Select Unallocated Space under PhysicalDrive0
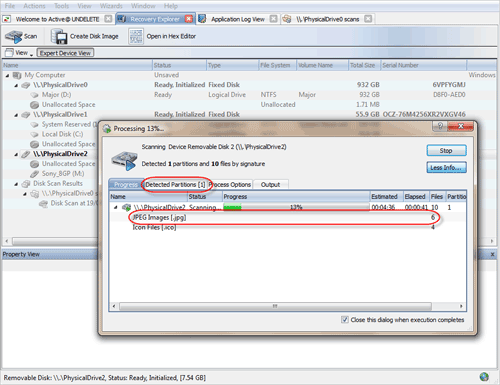Viewport: 500px width, 385px height. [68, 105]
